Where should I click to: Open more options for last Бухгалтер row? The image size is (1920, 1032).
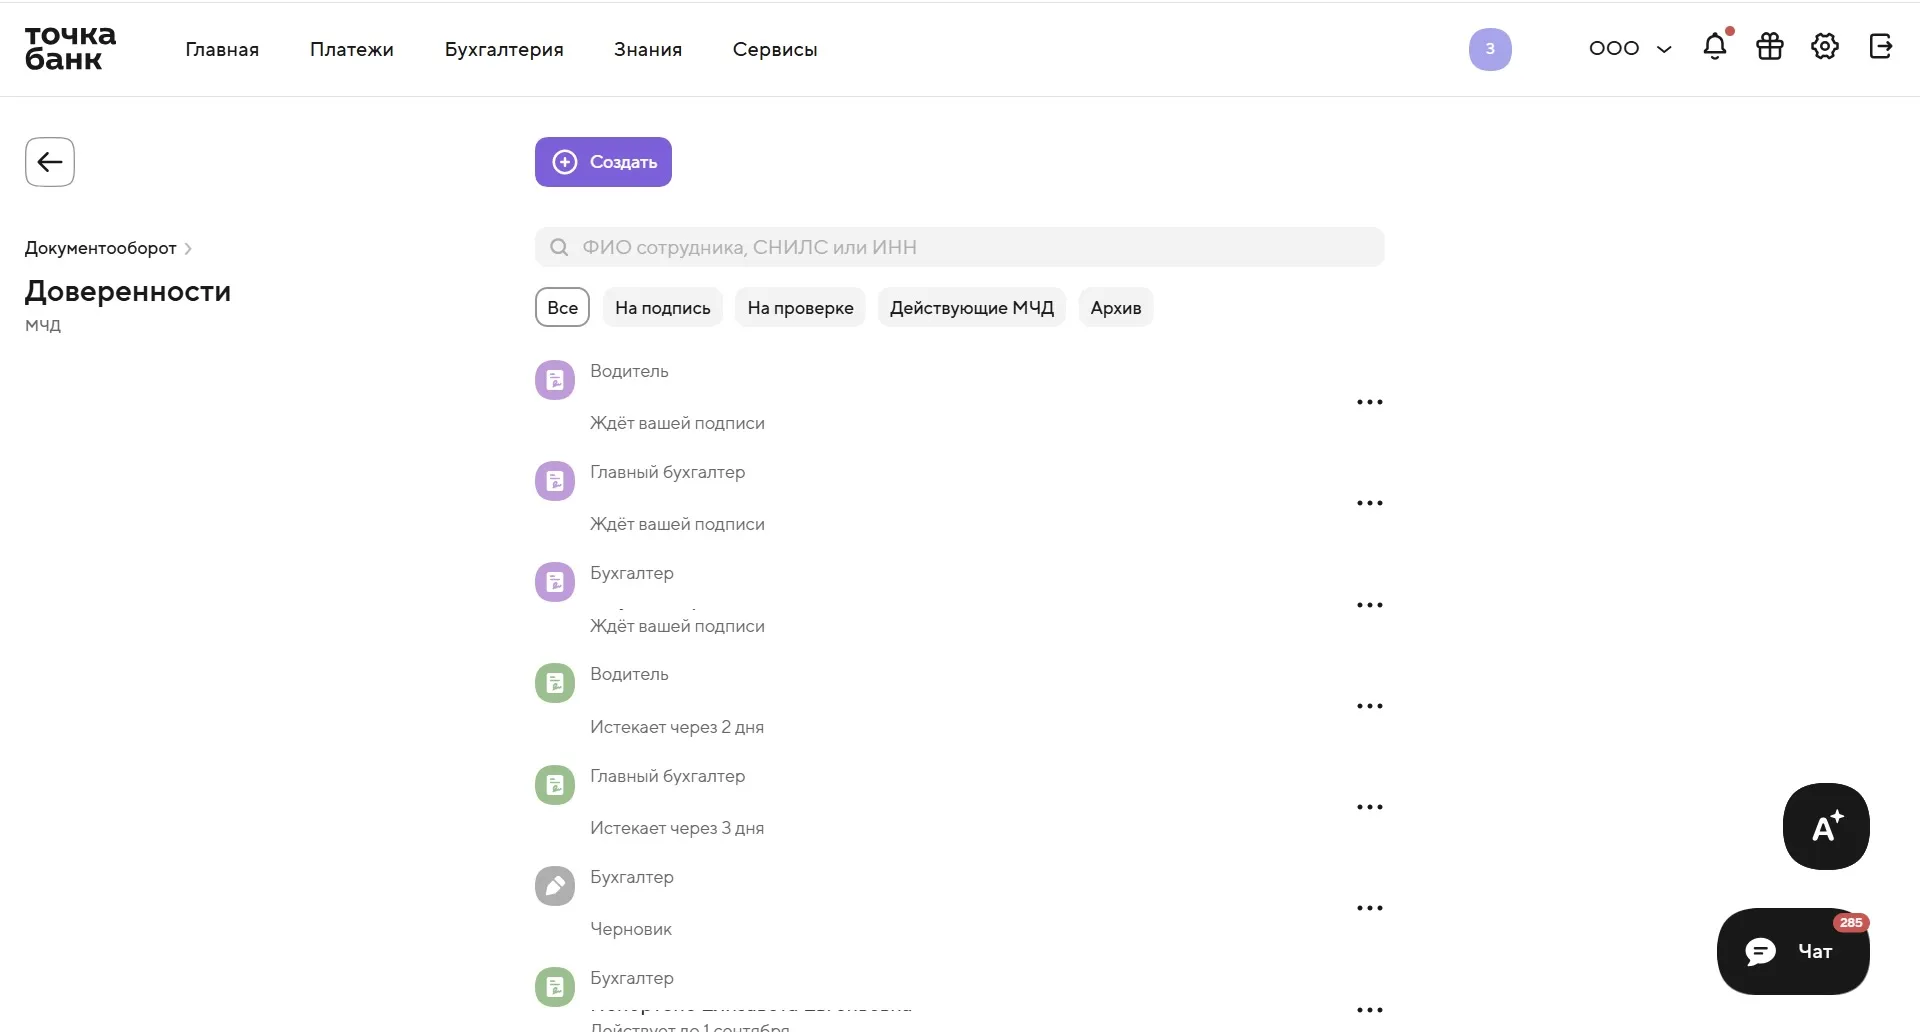[1370, 1010]
